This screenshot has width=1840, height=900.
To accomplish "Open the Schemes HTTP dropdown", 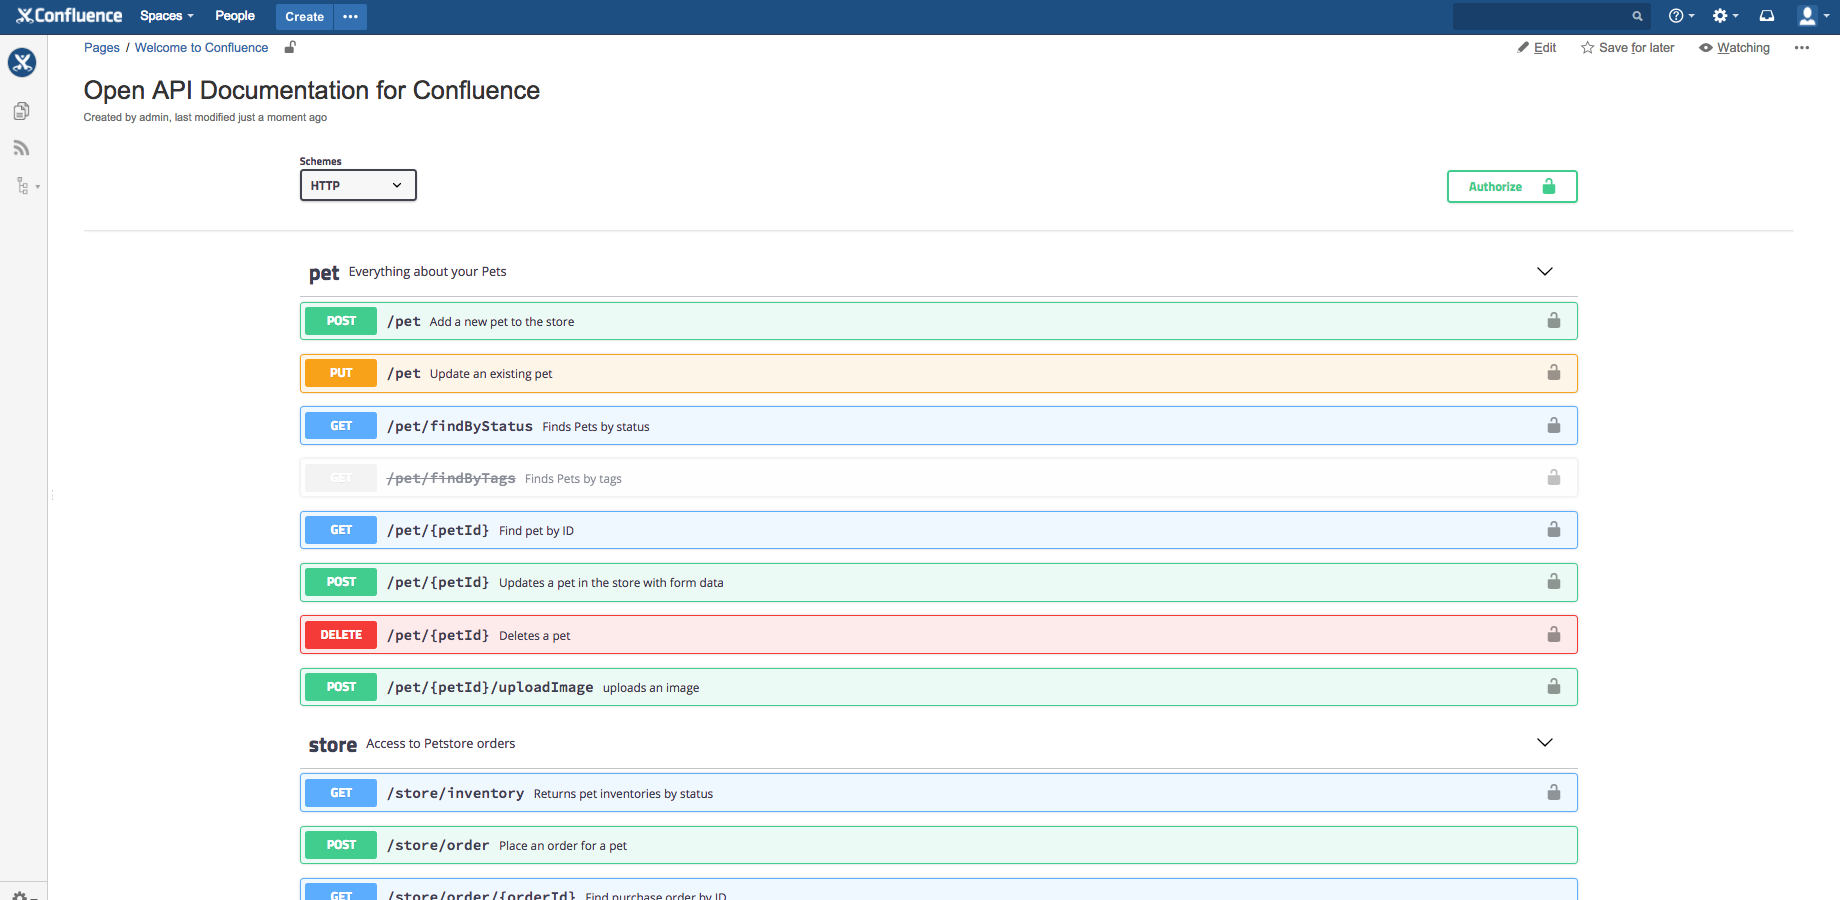I will [358, 185].
